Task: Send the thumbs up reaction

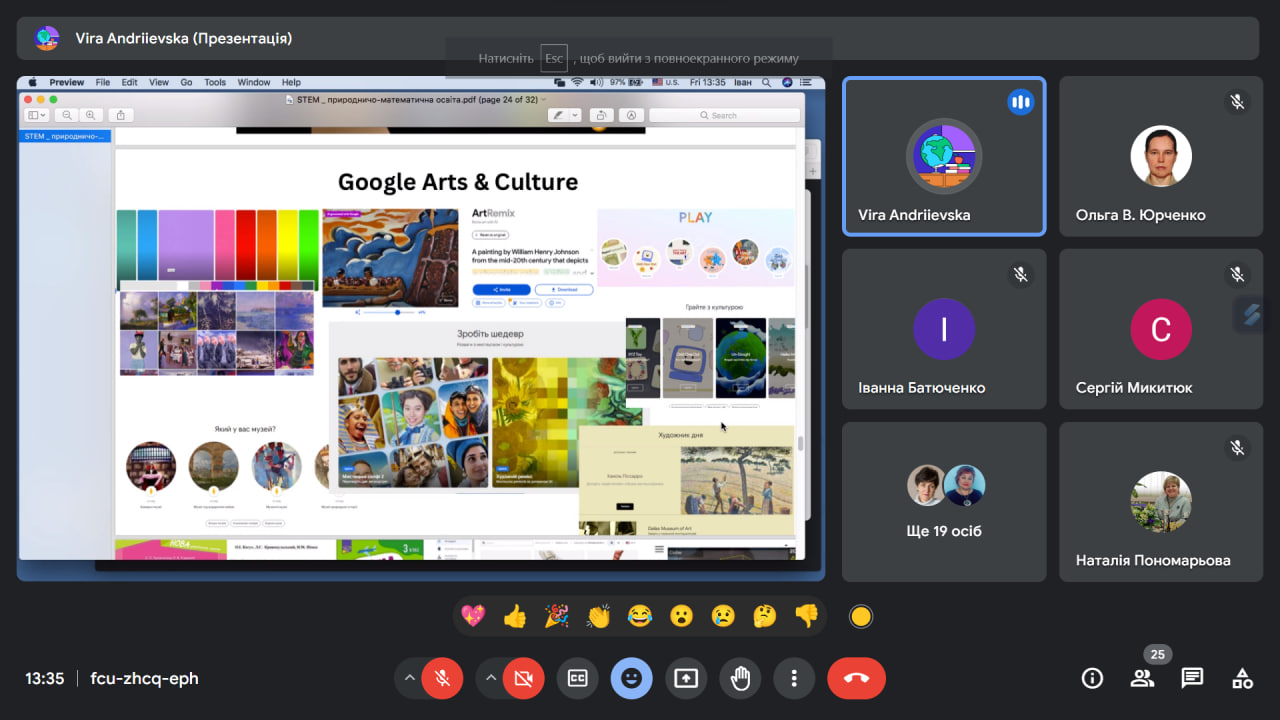Action: coord(515,616)
